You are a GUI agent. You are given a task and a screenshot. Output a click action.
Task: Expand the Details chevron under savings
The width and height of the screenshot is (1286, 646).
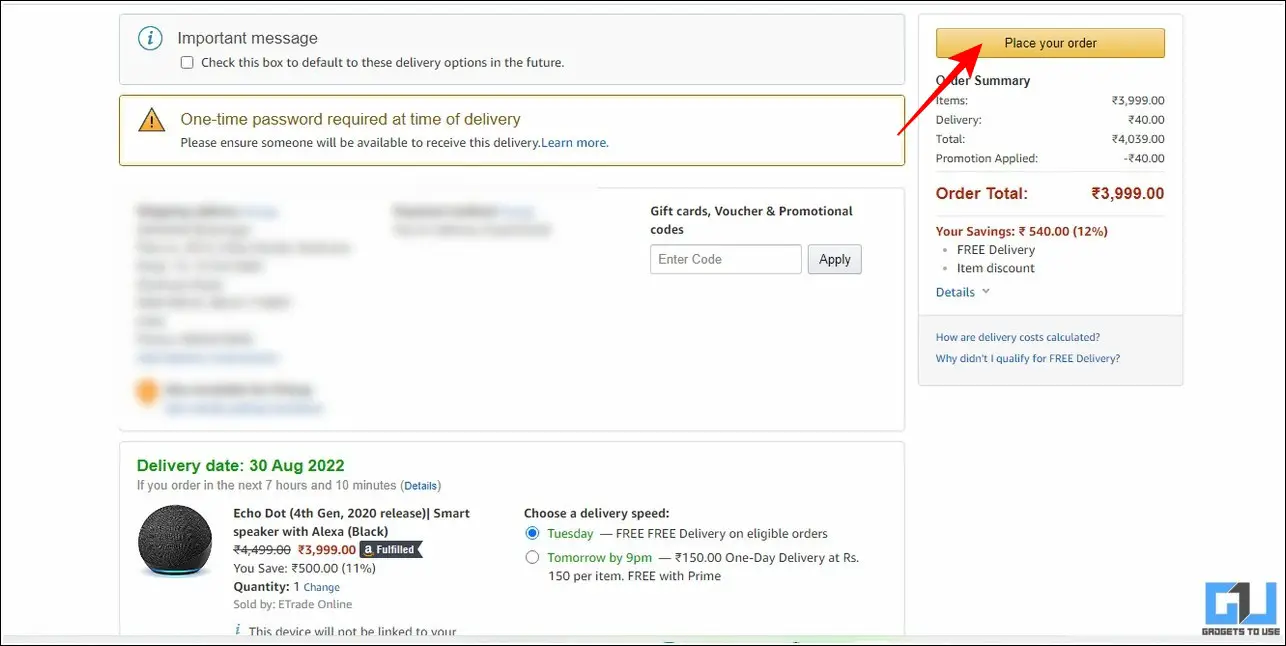point(986,292)
